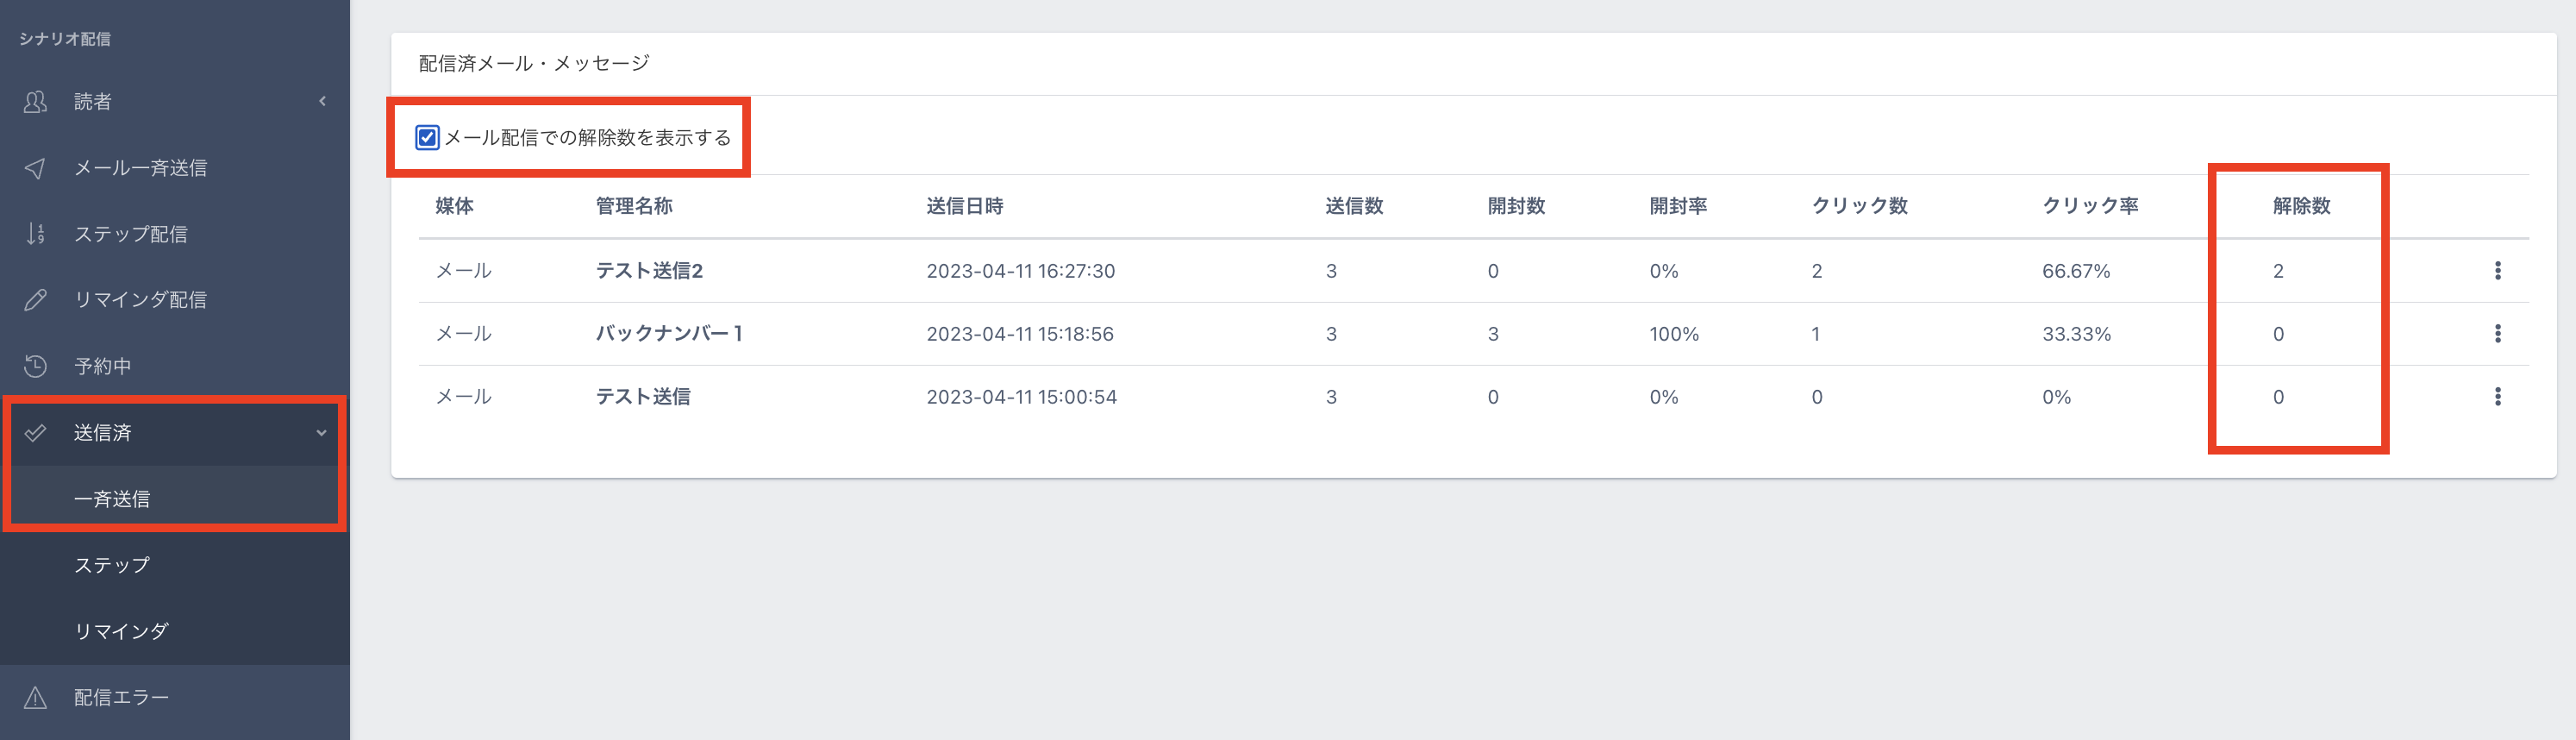Image resolution: width=2576 pixels, height=740 pixels.
Task: Open the テスト送信 message name
Action: [x=643, y=397]
